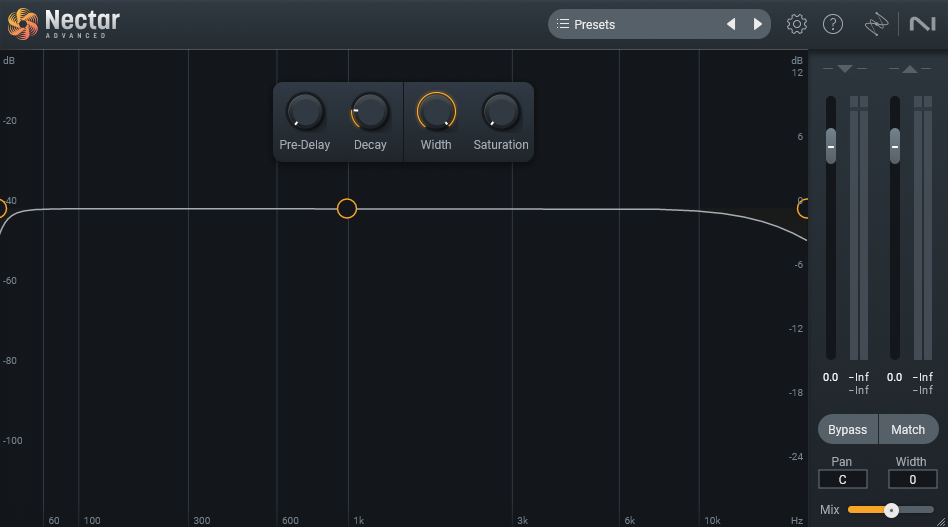The height and width of the screenshot is (527, 948).
Task: Click the window resize grip corner
Action: coord(941,521)
